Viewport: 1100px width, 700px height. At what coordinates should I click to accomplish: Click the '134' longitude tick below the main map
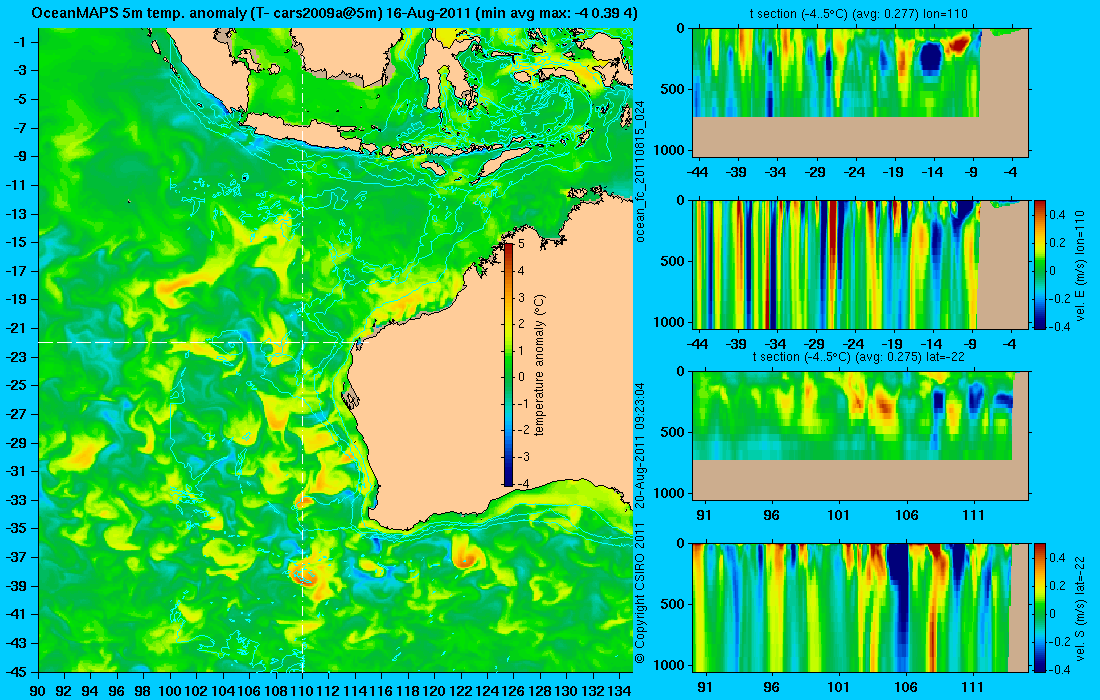619,691
